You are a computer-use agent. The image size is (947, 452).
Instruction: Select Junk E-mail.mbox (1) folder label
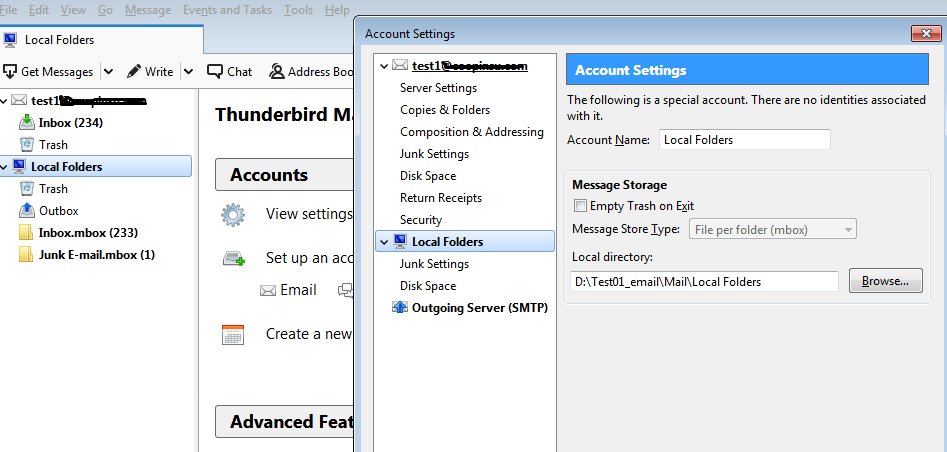tap(97, 254)
